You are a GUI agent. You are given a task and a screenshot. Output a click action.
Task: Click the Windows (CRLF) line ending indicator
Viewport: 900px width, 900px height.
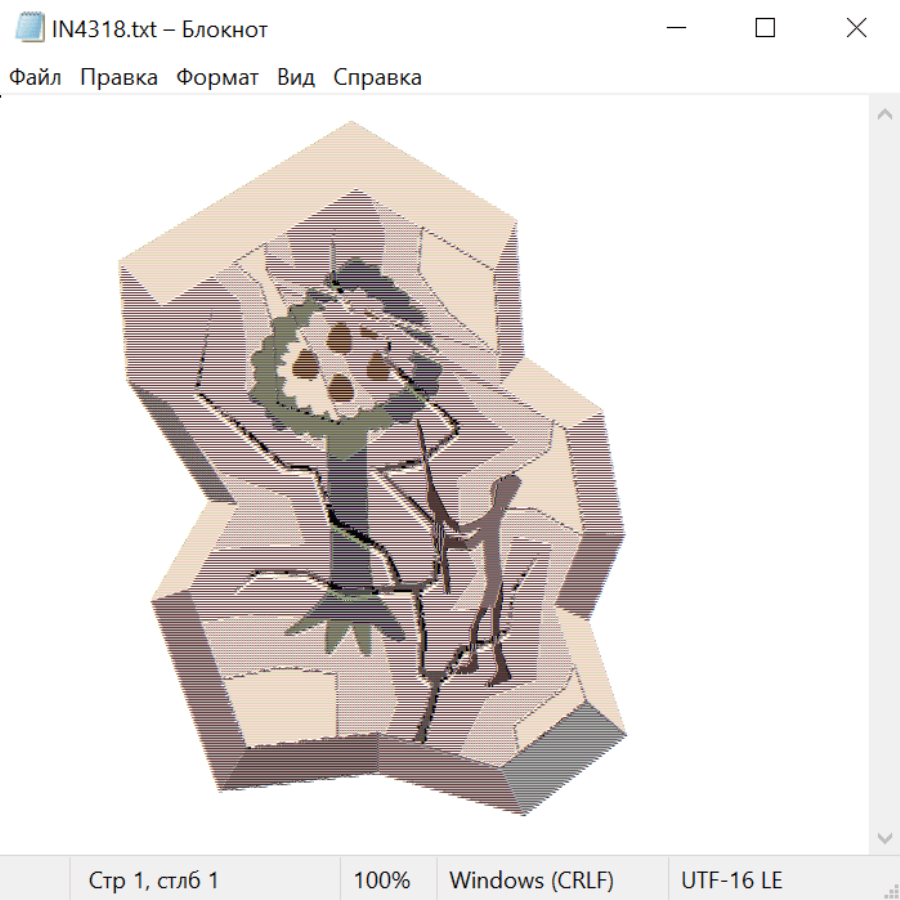click(531, 881)
